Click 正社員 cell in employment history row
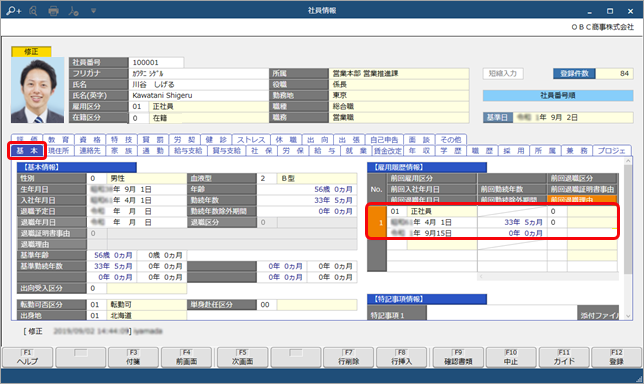Image resolution: width=644 pixels, height=384 pixels. click(x=442, y=211)
